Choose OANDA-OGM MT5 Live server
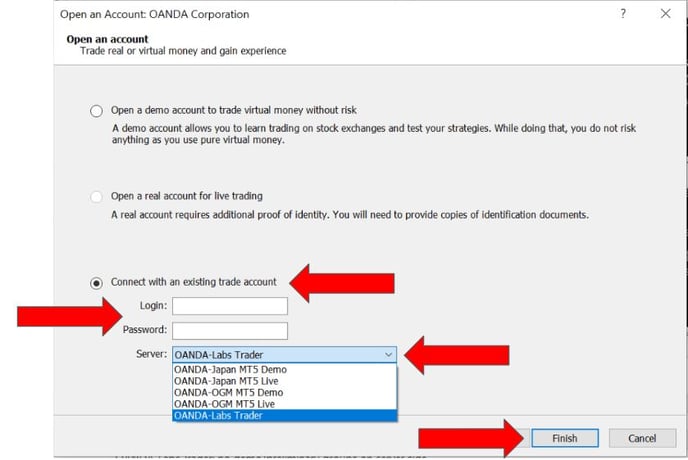 pos(285,404)
